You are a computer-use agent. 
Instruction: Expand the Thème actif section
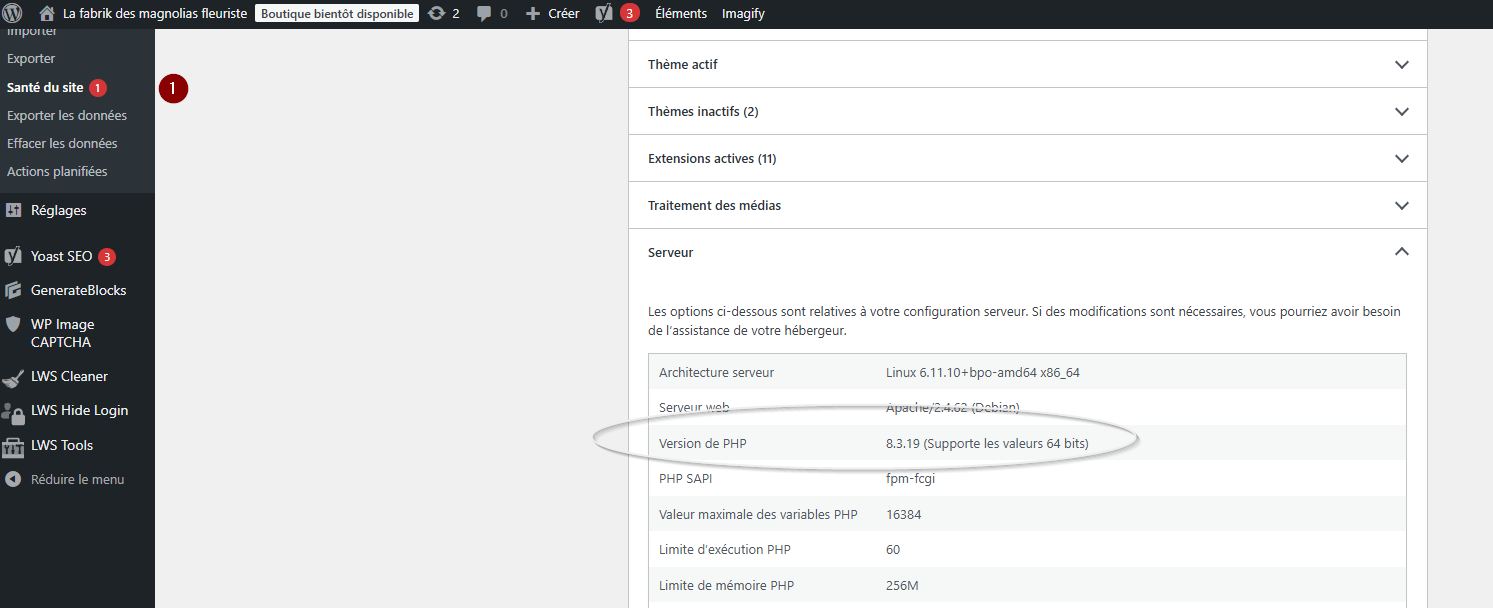pos(1027,64)
